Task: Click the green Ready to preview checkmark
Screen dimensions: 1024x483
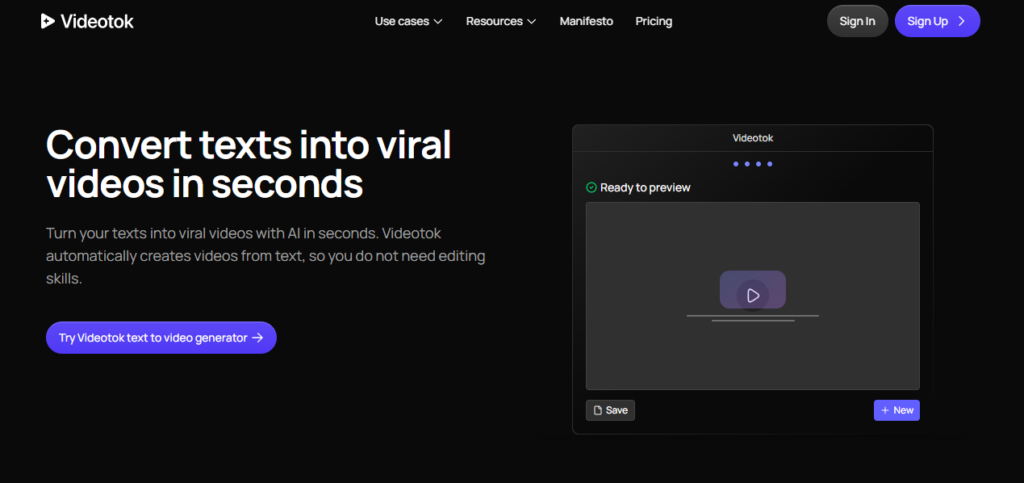Action: pos(591,188)
